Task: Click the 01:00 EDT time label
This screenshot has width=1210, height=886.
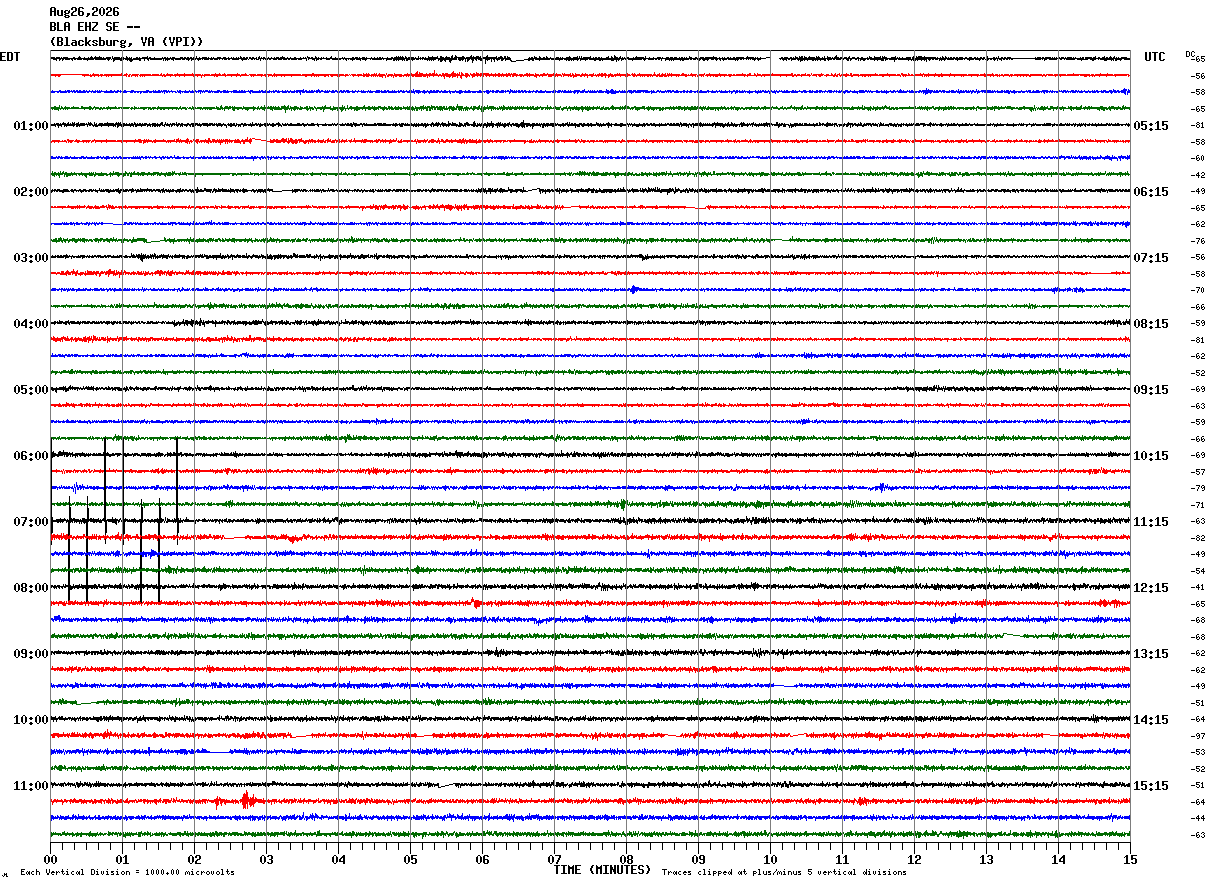Action: pos(31,126)
